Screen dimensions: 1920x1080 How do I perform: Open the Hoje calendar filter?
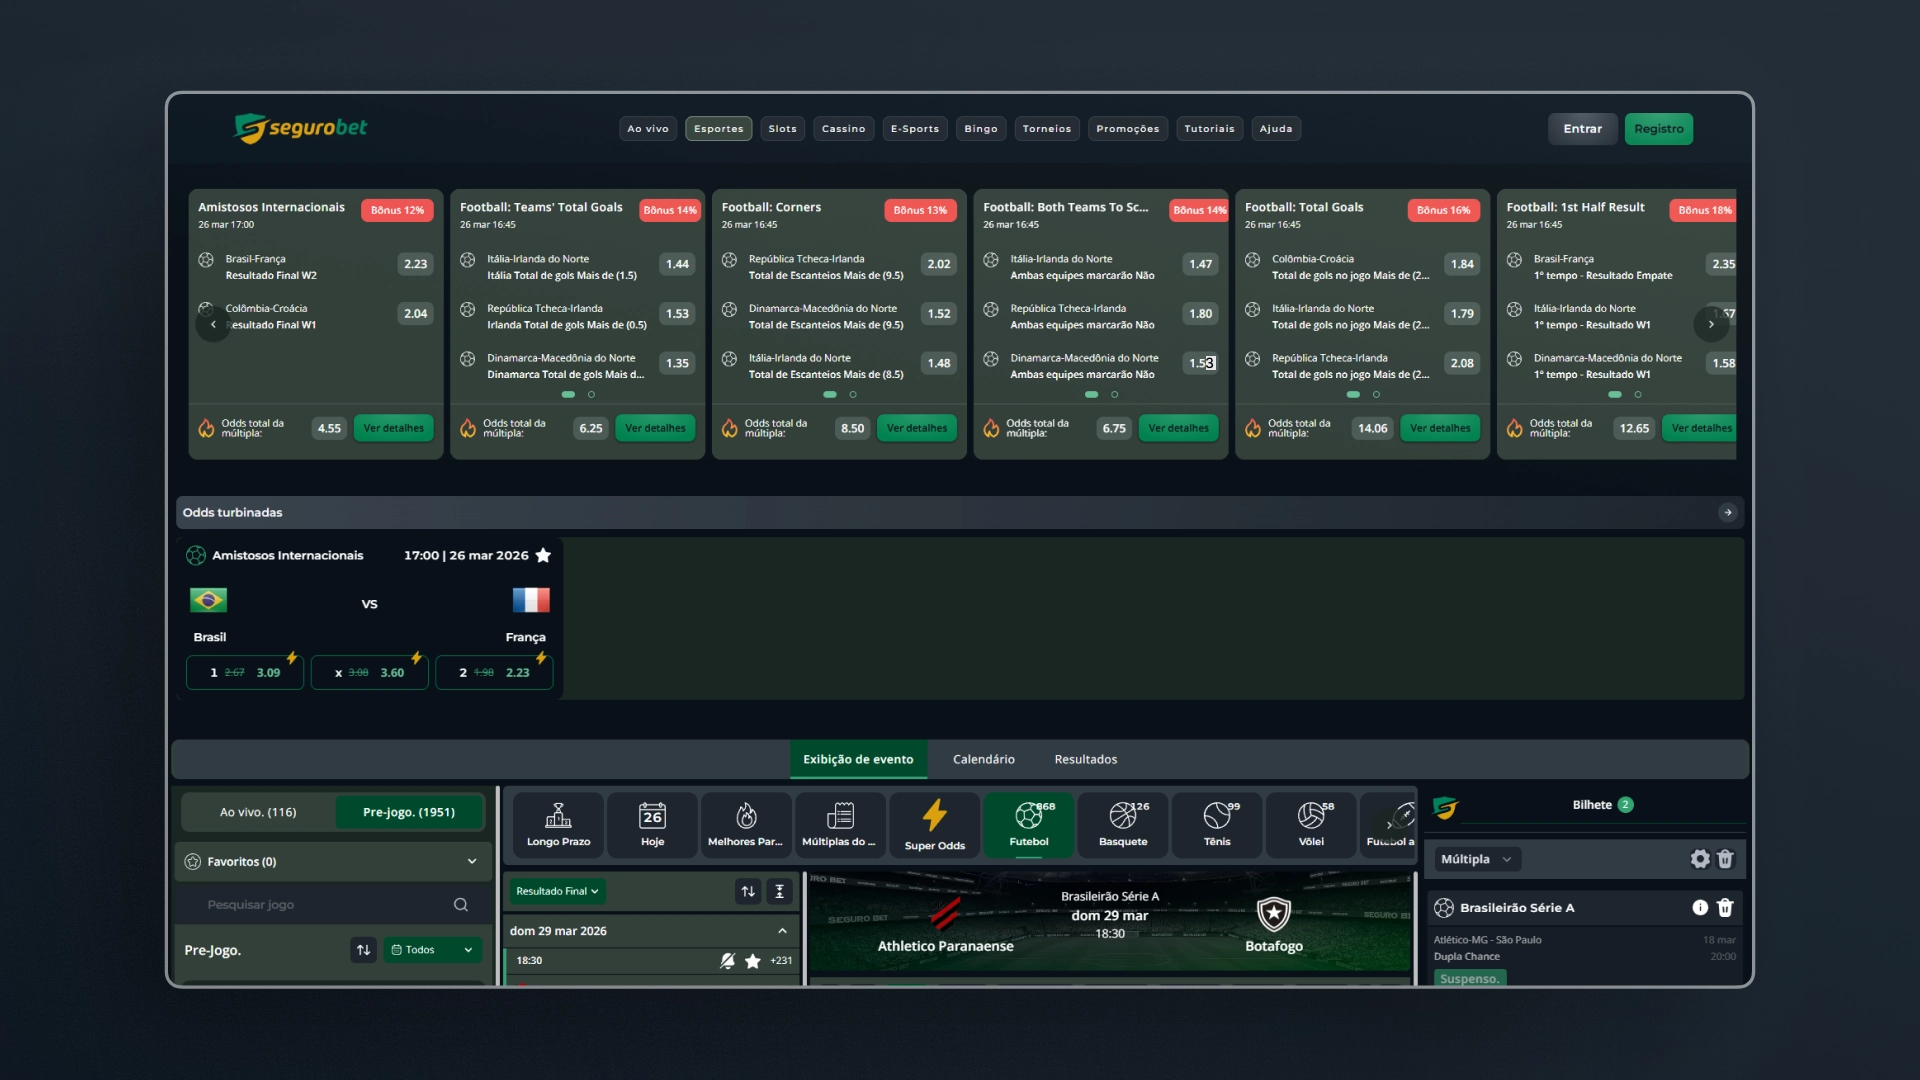tap(652, 825)
